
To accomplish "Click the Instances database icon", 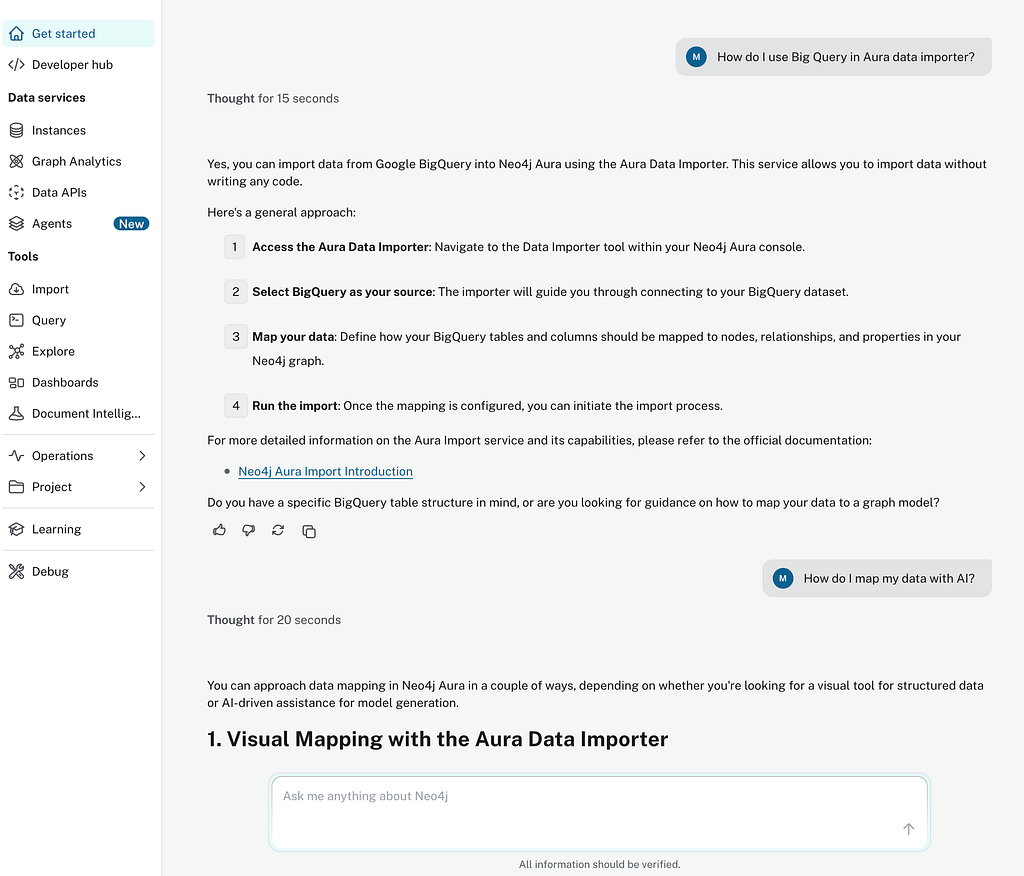I will click(16, 130).
